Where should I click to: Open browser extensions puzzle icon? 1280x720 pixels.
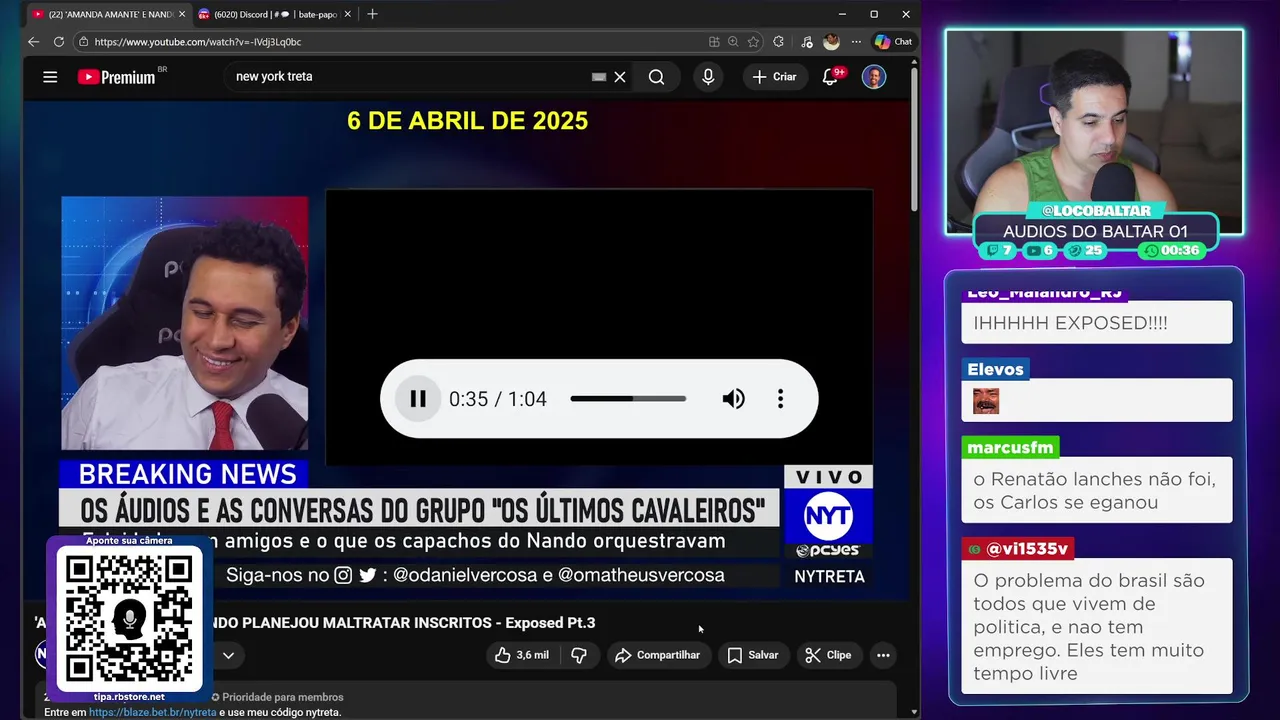pos(779,42)
